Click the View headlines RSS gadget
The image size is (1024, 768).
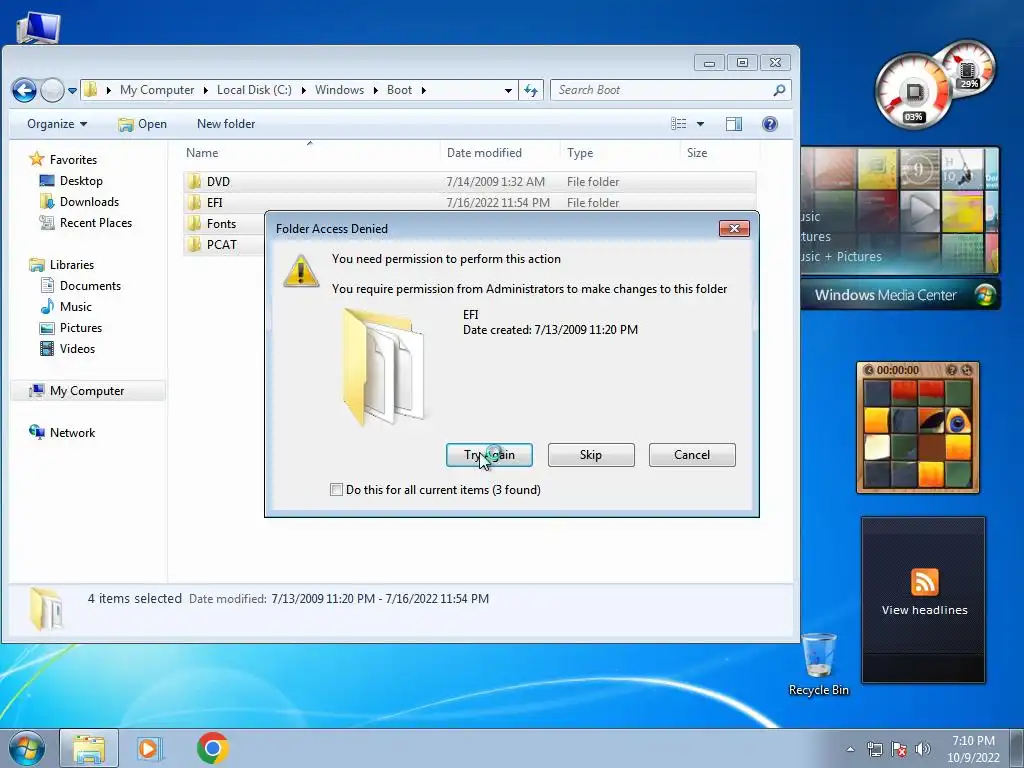923,600
